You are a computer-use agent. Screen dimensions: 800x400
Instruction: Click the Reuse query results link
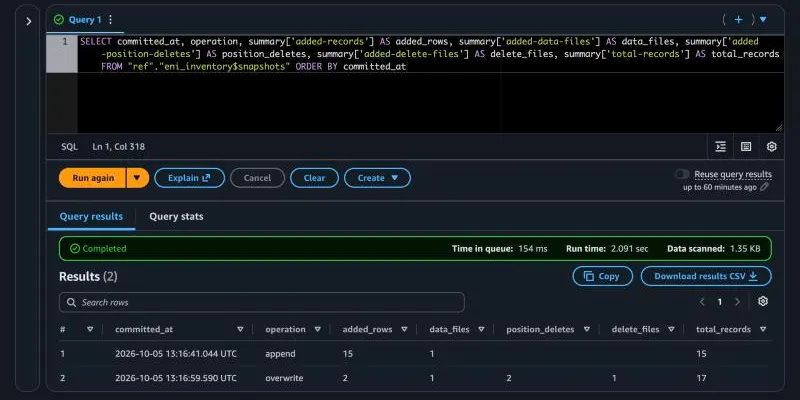pyautogui.click(x=733, y=174)
